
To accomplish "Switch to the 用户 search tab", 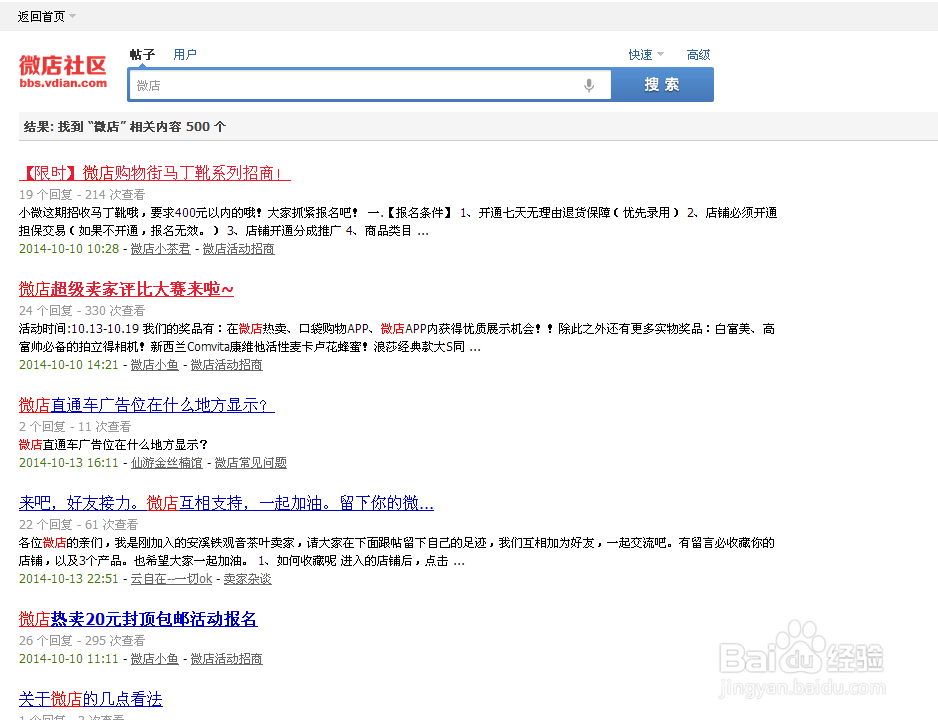I will [185, 54].
